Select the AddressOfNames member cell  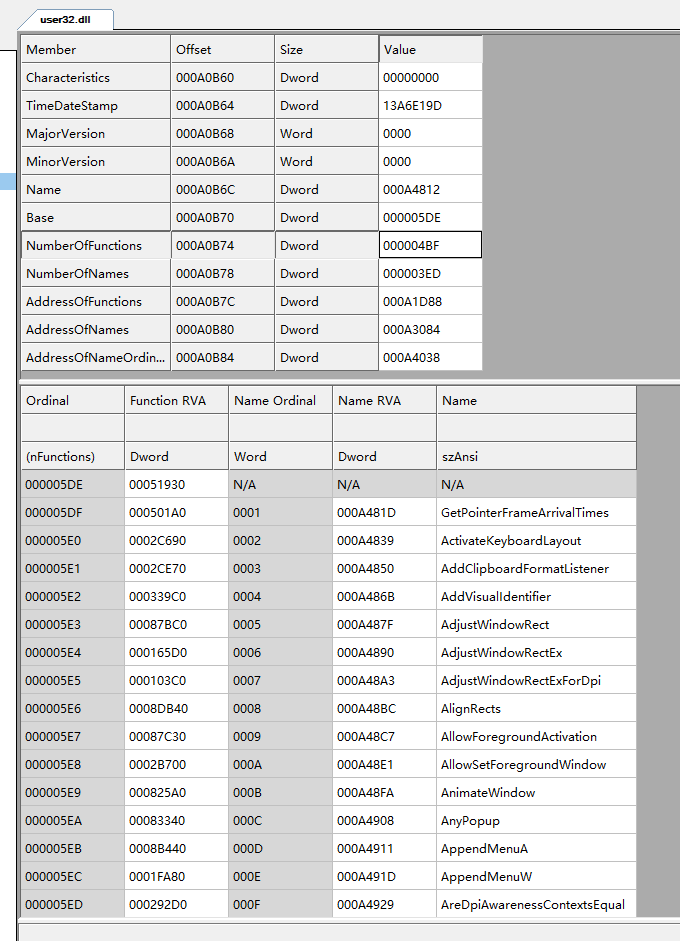tap(96, 329)
